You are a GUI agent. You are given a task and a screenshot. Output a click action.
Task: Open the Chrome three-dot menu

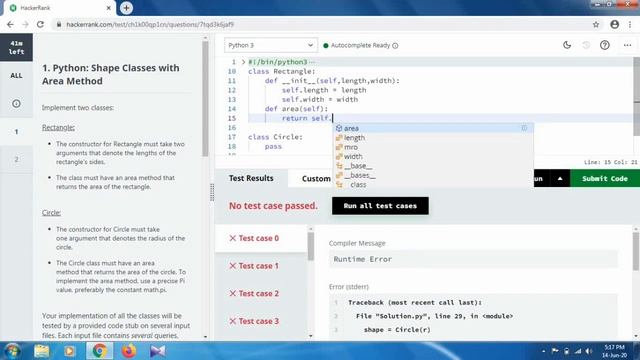tap(630, 24)
